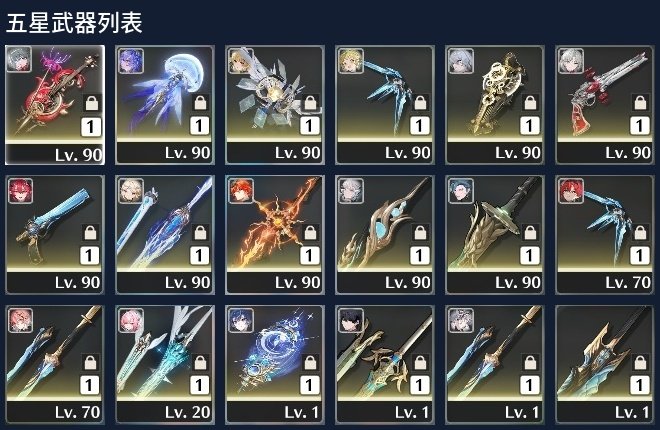The width and height of the screenshot is (660, 430).
Task: Toggle lock on the Lv. 20 sword
Action: pos(200,362)
